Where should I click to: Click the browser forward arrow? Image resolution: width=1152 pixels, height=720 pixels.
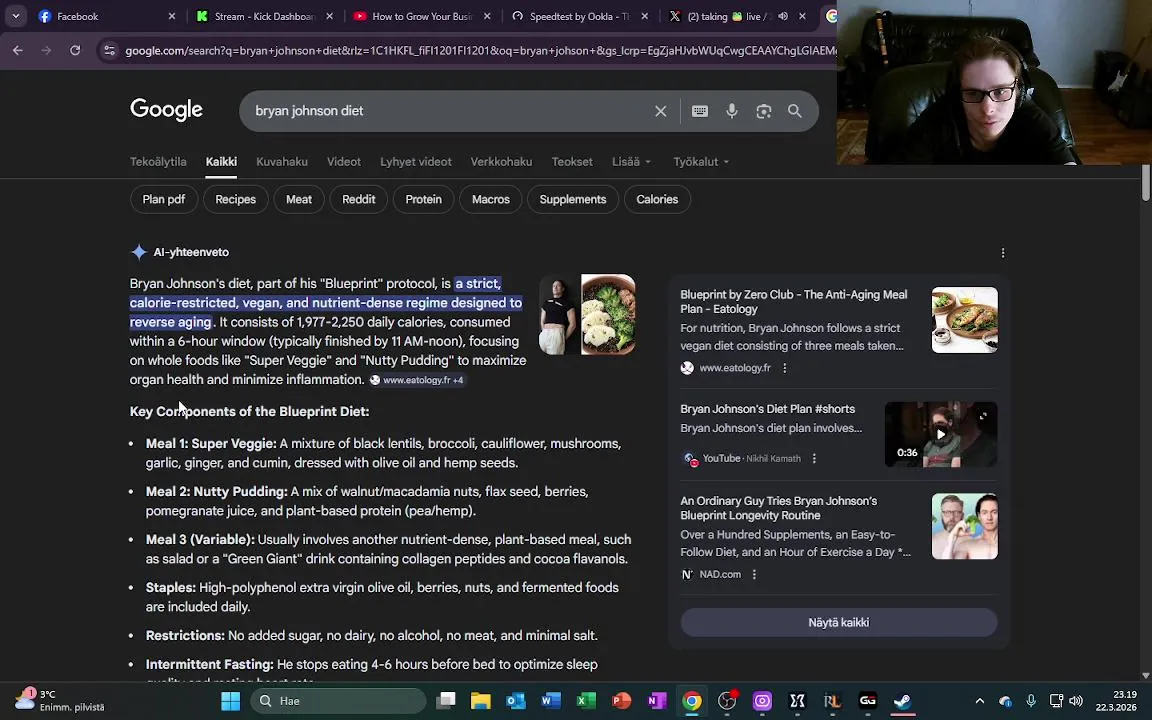(x=46, y=50)
